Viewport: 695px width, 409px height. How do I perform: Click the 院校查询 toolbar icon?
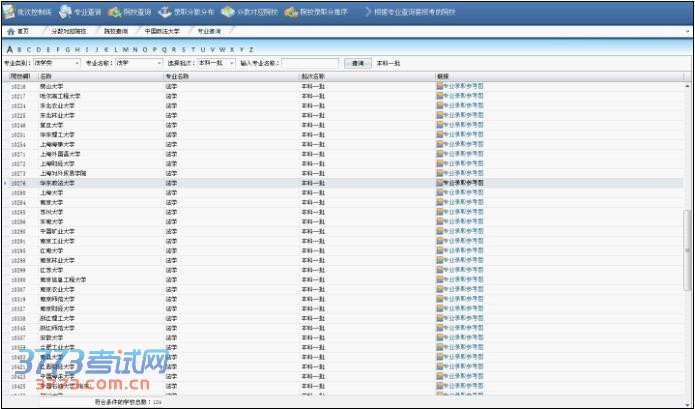[x=116, y=12]
